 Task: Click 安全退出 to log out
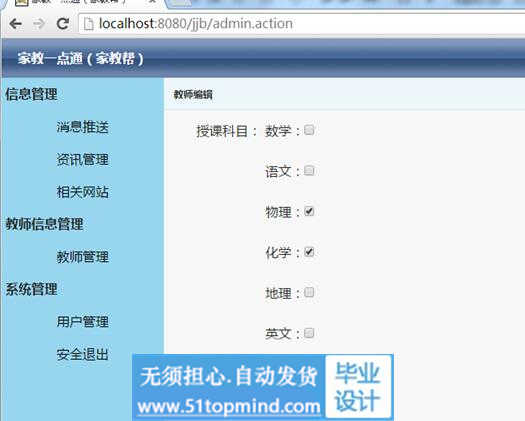point(82,355)
